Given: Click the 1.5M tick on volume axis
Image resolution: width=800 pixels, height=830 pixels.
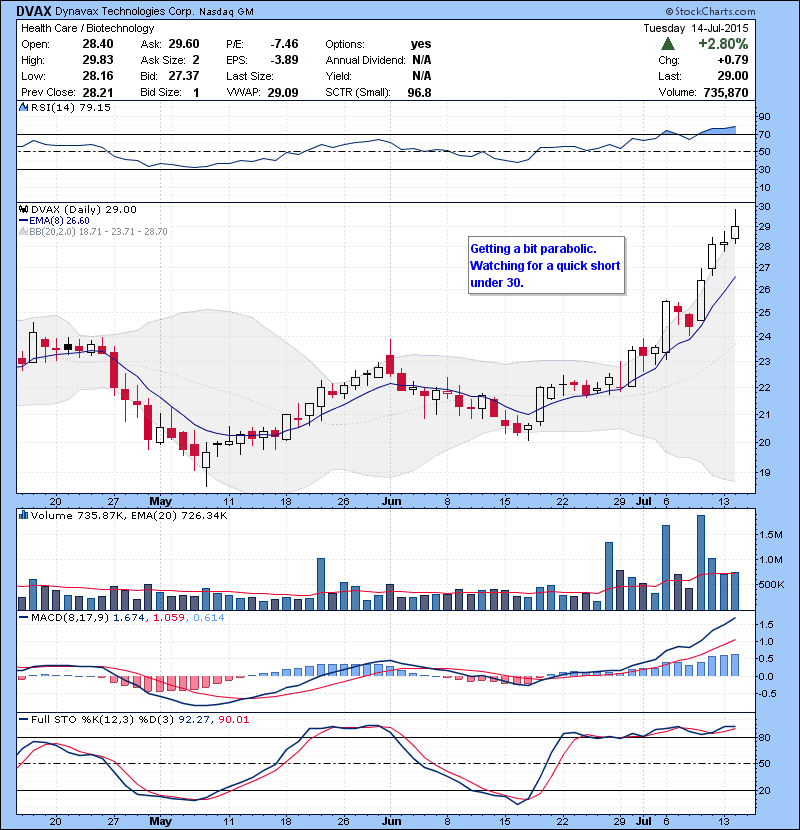Looking at the screenshot, I should 771,535.
